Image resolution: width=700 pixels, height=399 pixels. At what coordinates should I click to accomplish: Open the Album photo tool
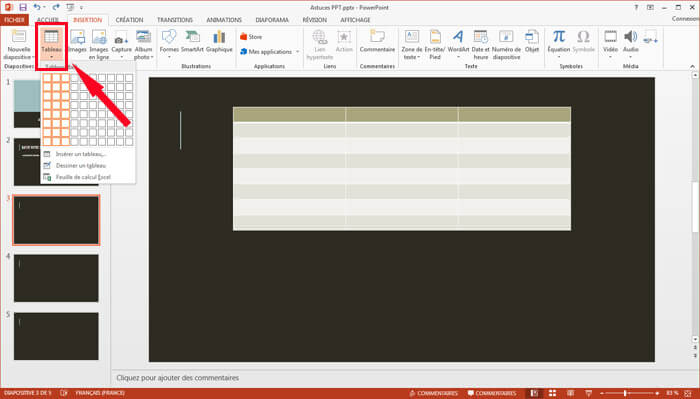tap(143, 45)
